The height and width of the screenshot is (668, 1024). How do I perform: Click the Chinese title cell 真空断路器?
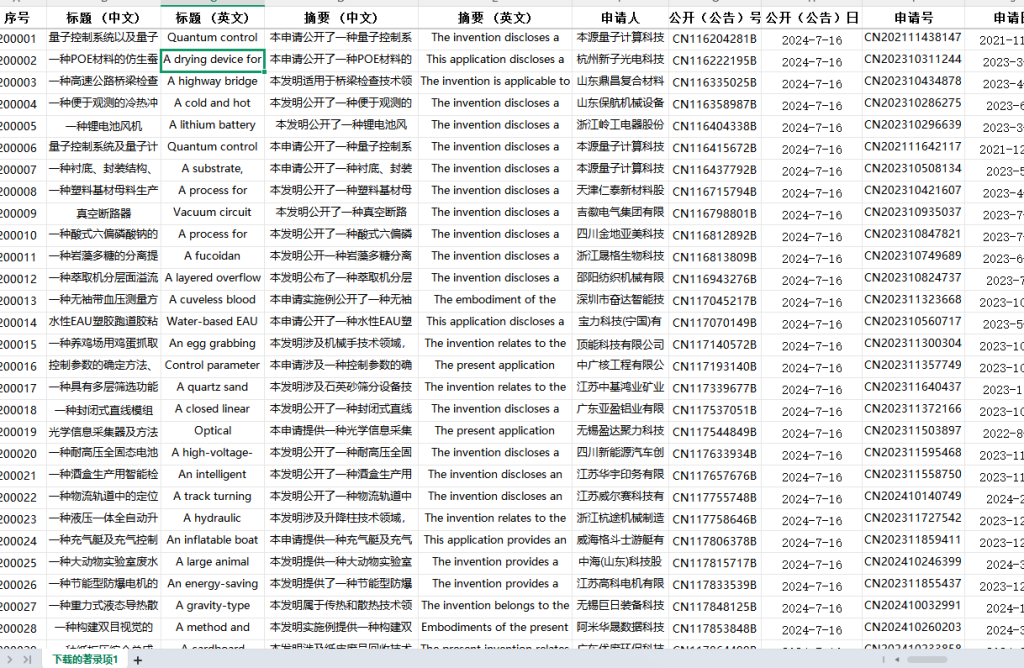point(103,213)
